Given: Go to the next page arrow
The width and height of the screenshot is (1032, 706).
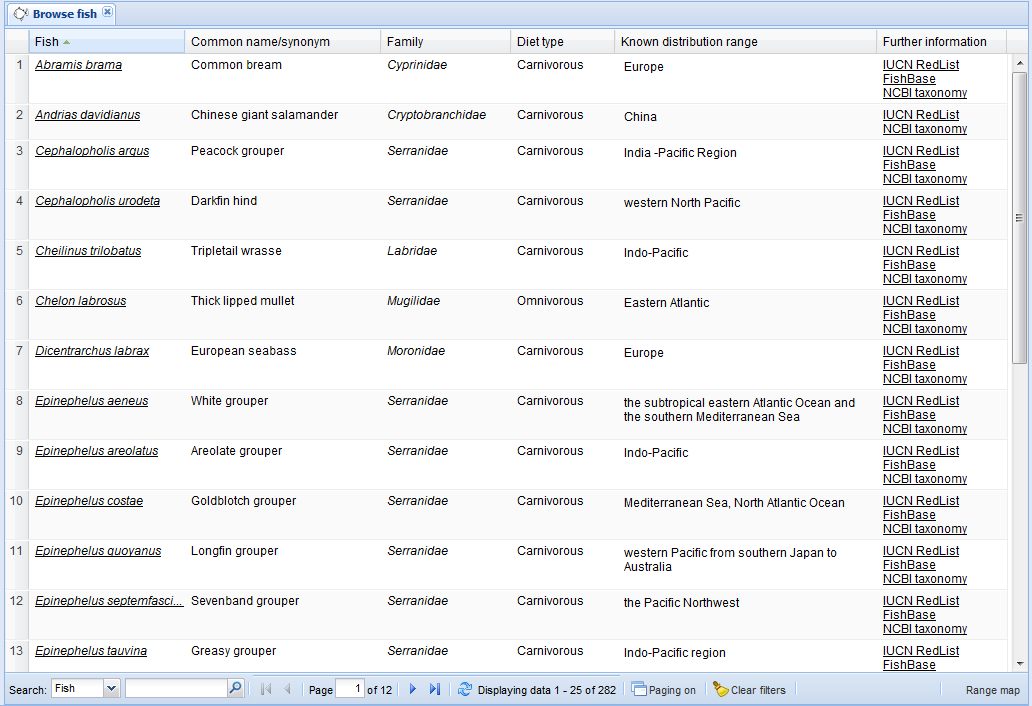Looking at the screenshot, I should coord(413,689).
